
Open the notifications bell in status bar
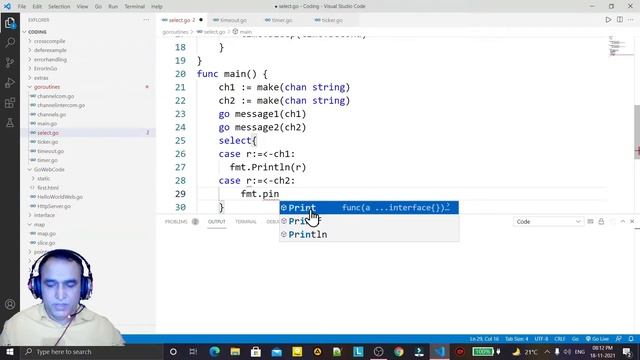coord(631,339)
